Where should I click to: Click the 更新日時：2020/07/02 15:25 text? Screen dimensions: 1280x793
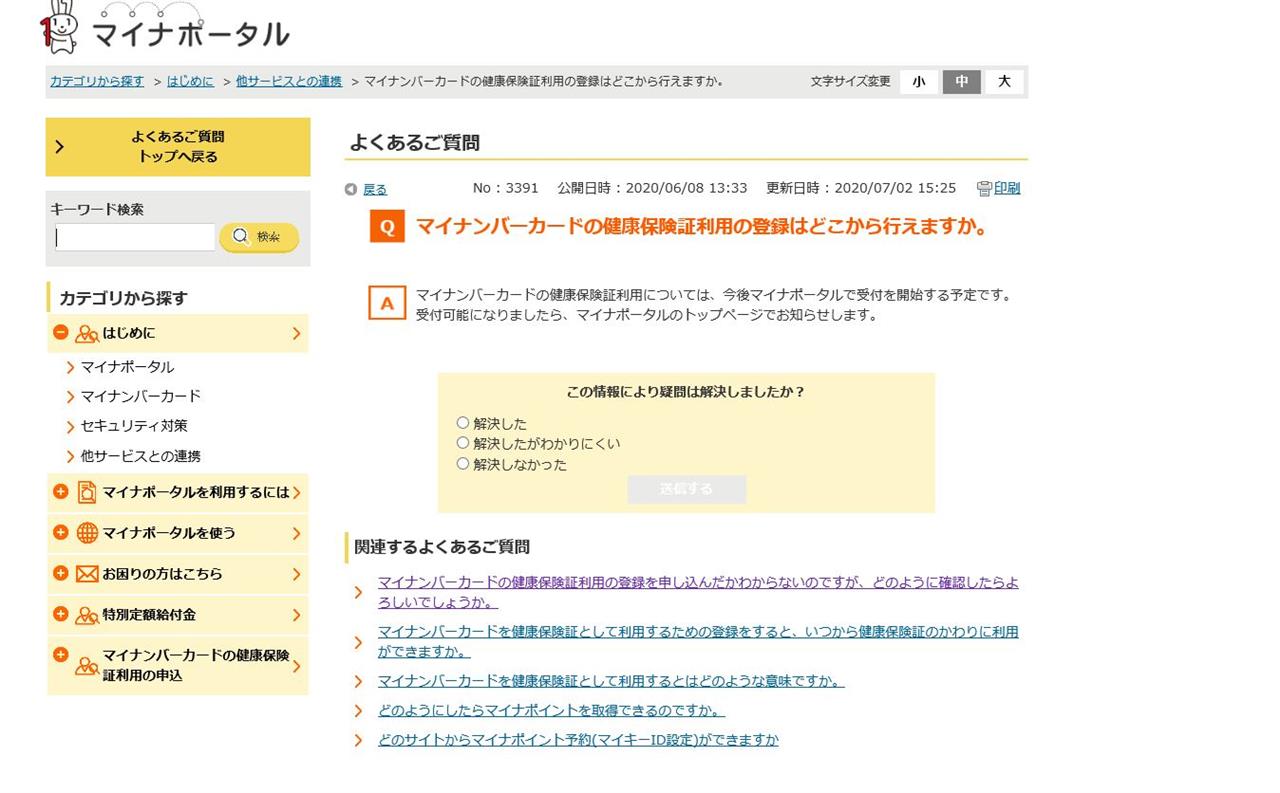pos(861,188)
